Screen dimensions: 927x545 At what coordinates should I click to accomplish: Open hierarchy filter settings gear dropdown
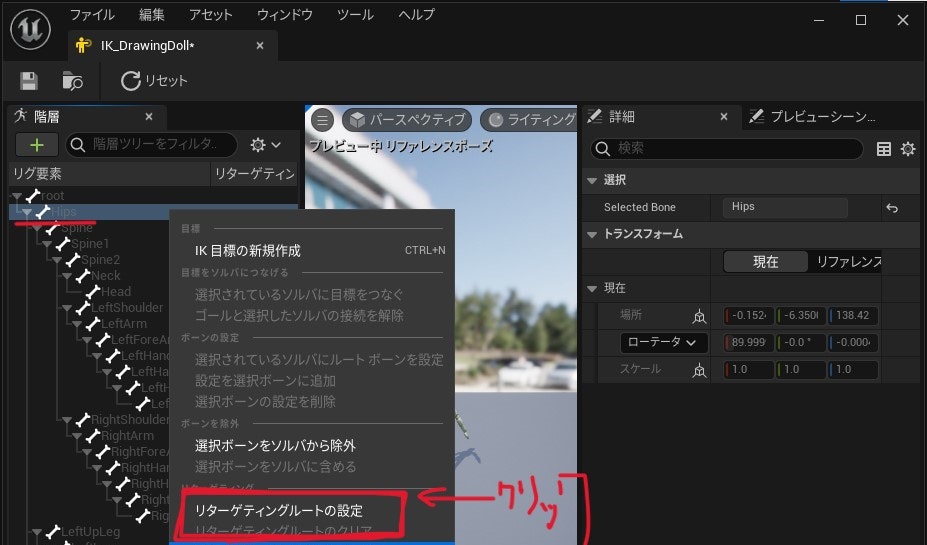(265, 145)
